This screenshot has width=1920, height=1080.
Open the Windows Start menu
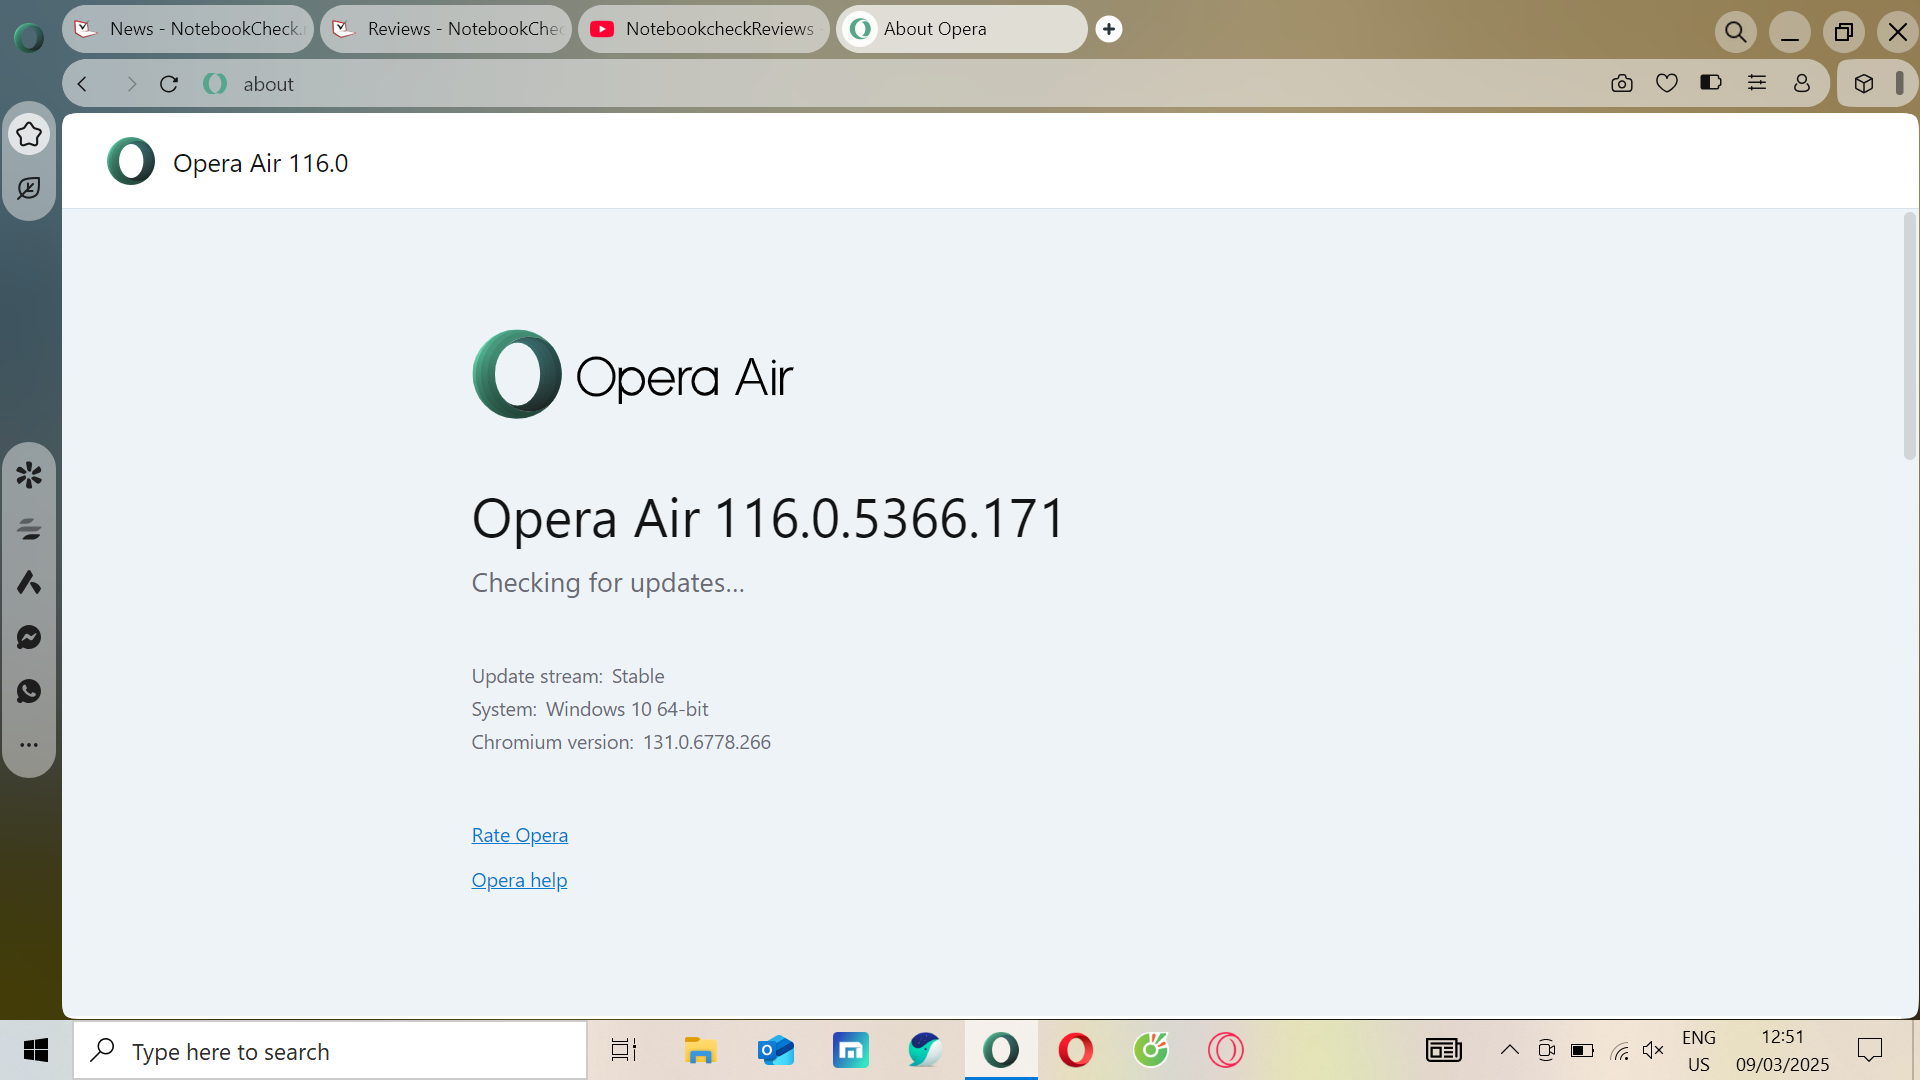pyautogui.click(x=36, y=1050)
